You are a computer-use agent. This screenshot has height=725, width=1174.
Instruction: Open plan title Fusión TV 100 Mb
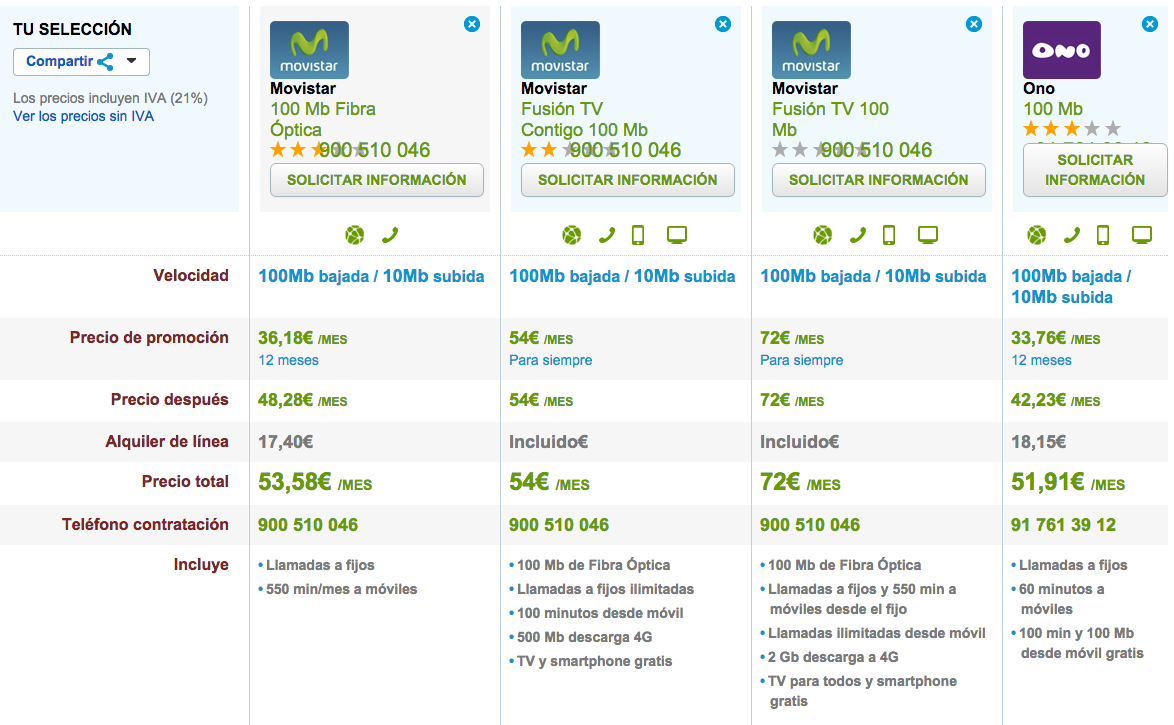830,119
